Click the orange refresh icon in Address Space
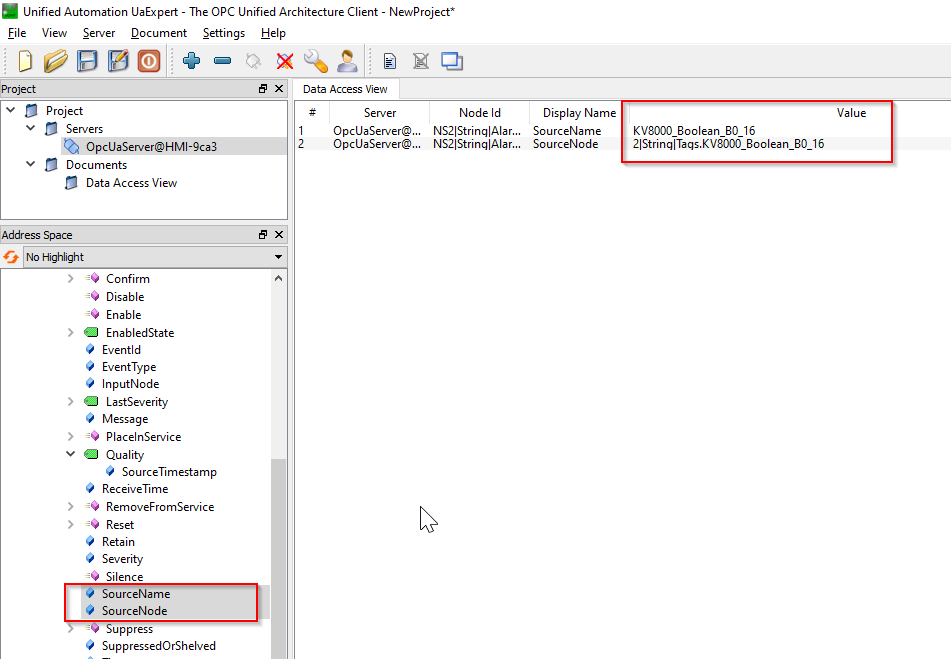This screenshot has width=951, height=659. point(11,257)
